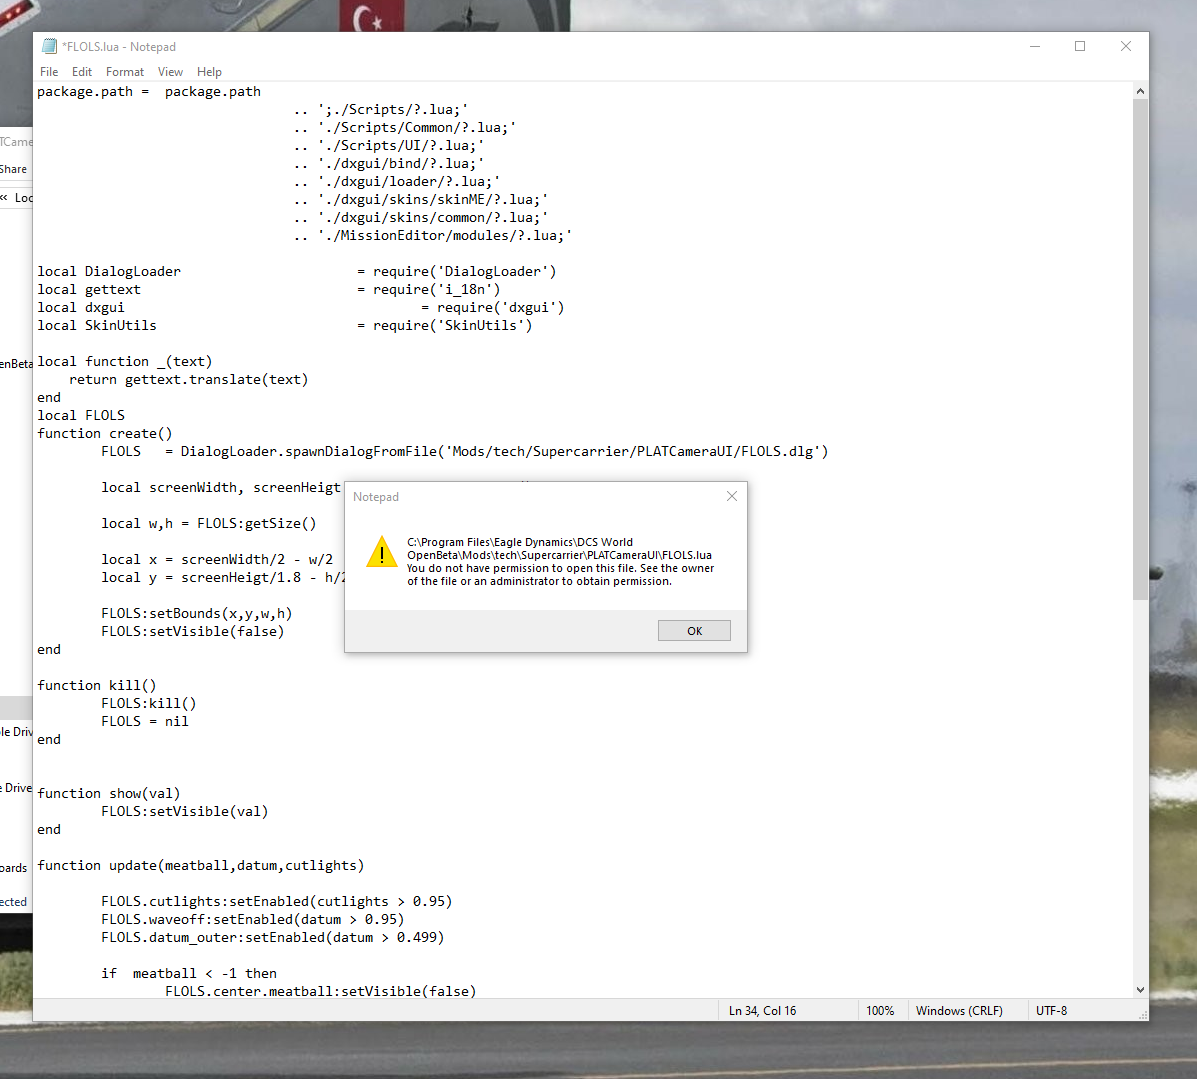Click the line 'FLOLS:setBounds(x,y,w,h)'

coord(197,613)
